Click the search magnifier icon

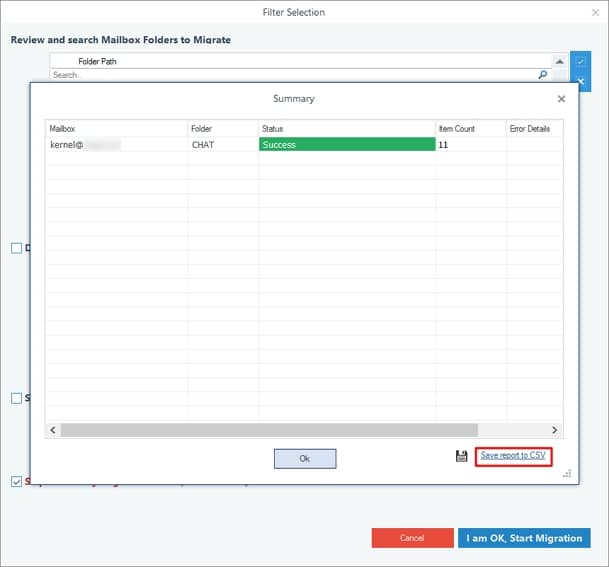click(543, 75)
